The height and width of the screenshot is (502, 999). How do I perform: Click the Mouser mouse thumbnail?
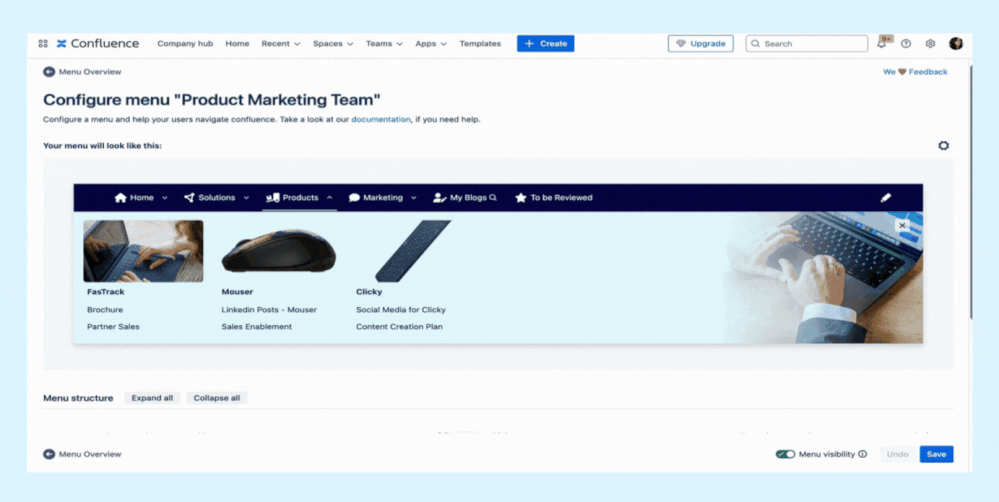point(278,251)
